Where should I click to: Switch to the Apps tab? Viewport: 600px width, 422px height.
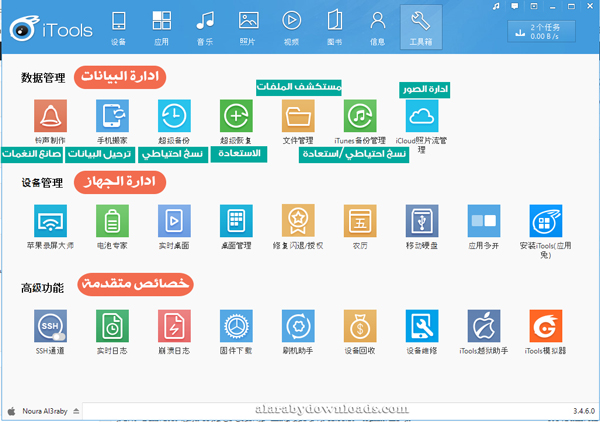coord(161,28)
